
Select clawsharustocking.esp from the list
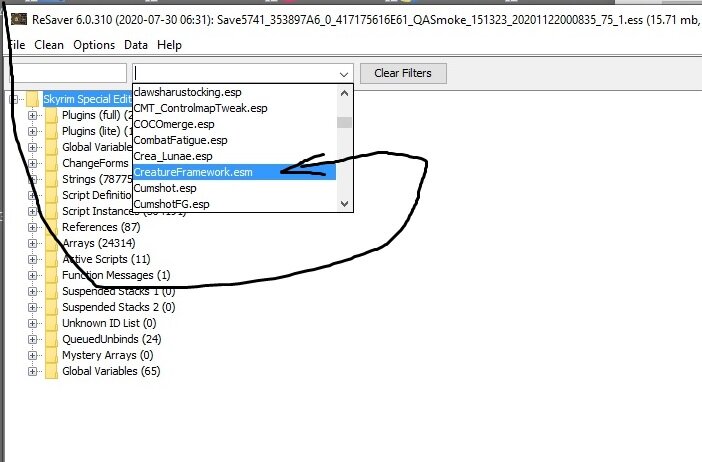pyautogui.click(x=234, y=92)
